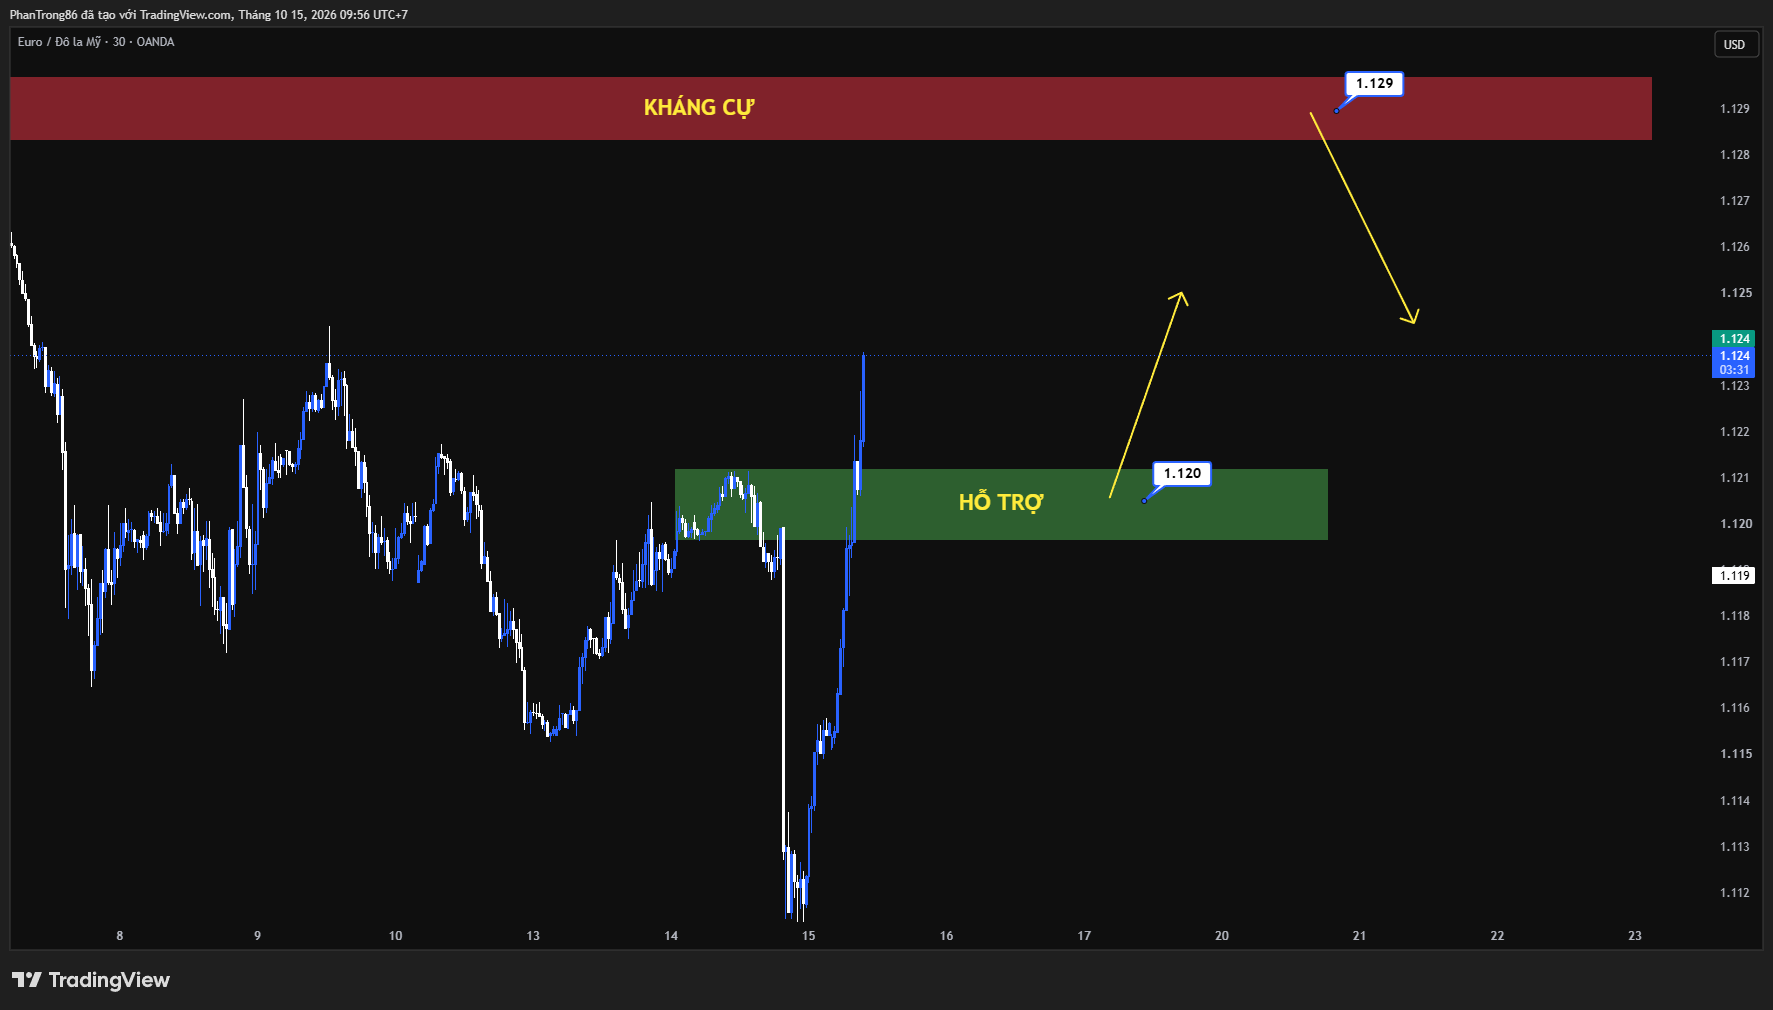Click the 1.115 price axis value

click(1735, 754)
